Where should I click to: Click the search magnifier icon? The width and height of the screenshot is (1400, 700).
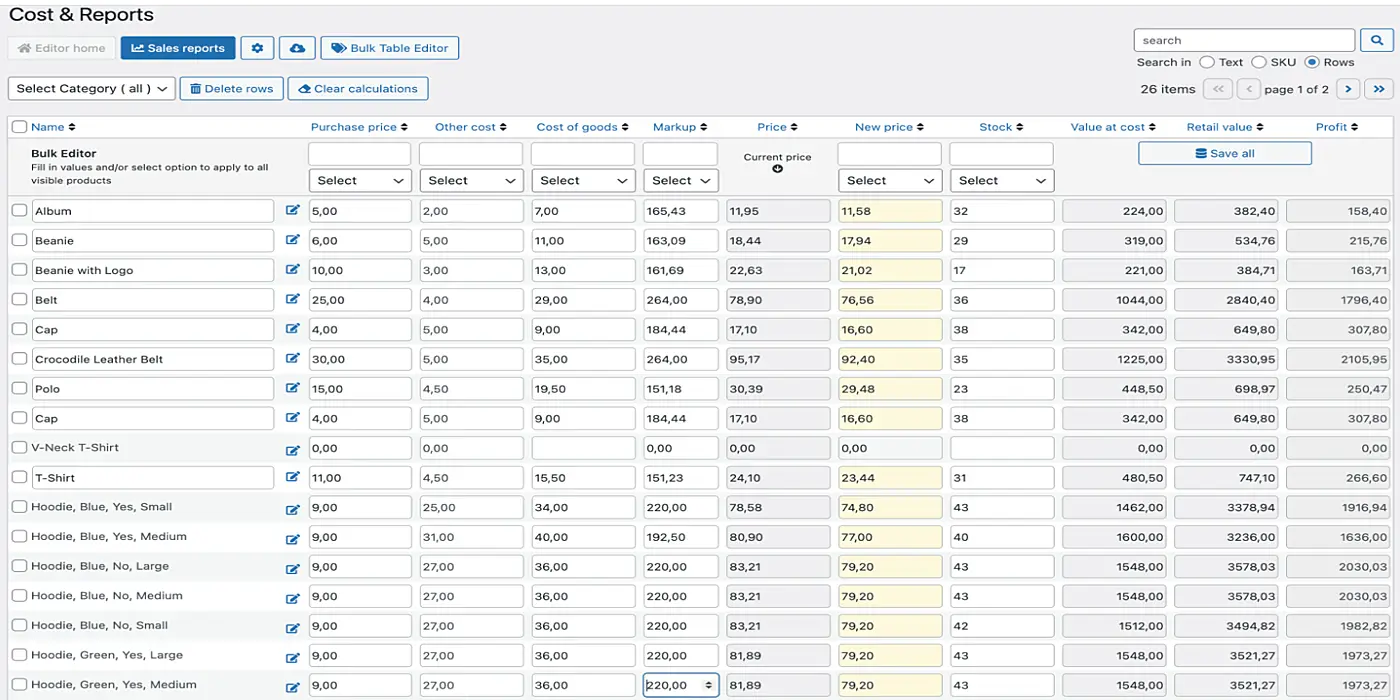(1377, 40)
